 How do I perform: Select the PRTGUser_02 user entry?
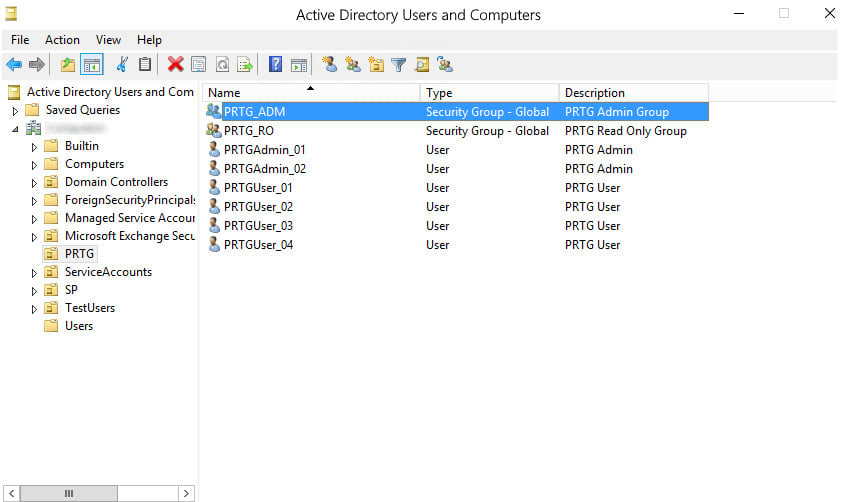click(258, 206)
